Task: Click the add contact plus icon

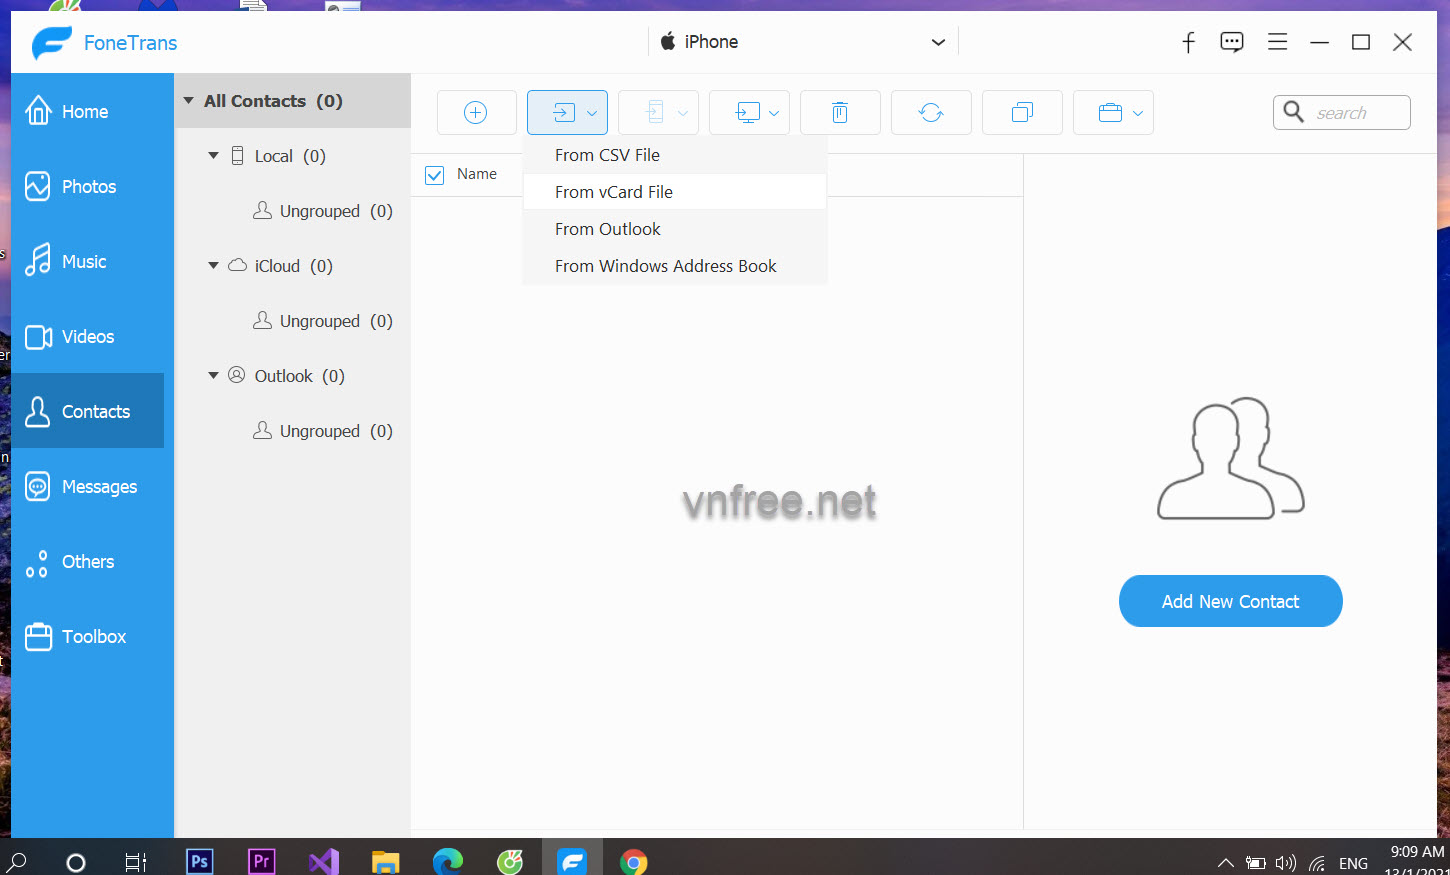Action: (476, 113)
